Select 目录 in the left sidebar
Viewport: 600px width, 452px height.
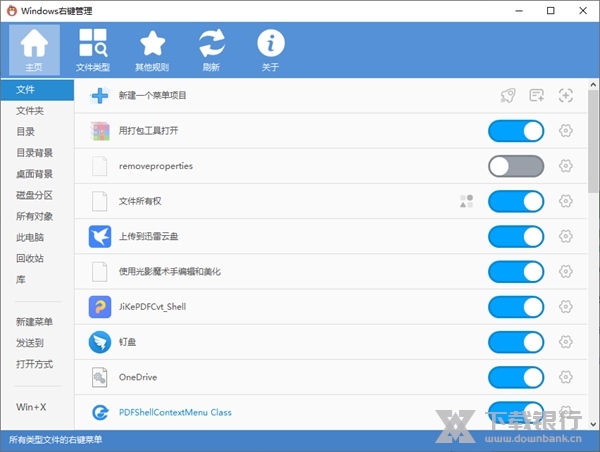37,132
